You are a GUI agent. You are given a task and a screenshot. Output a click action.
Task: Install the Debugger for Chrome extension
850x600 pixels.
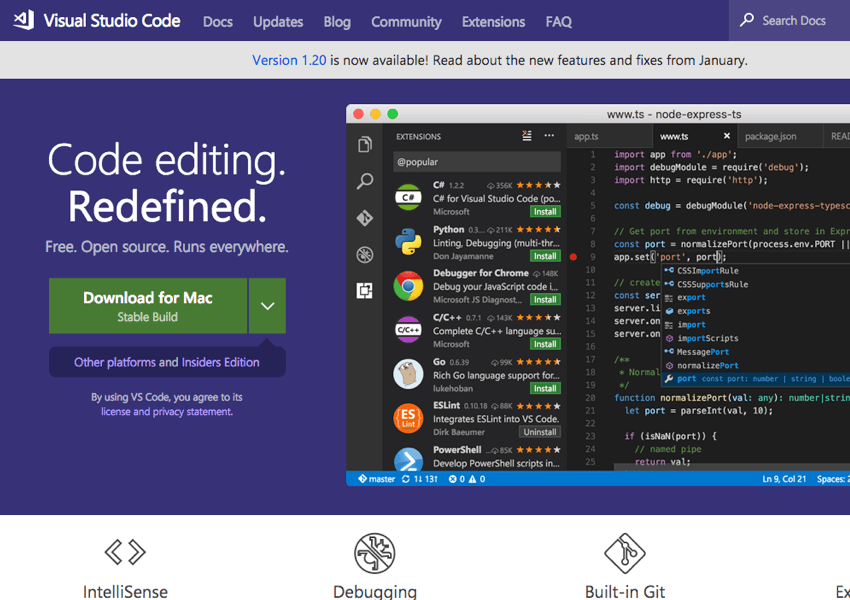(545, 300)
